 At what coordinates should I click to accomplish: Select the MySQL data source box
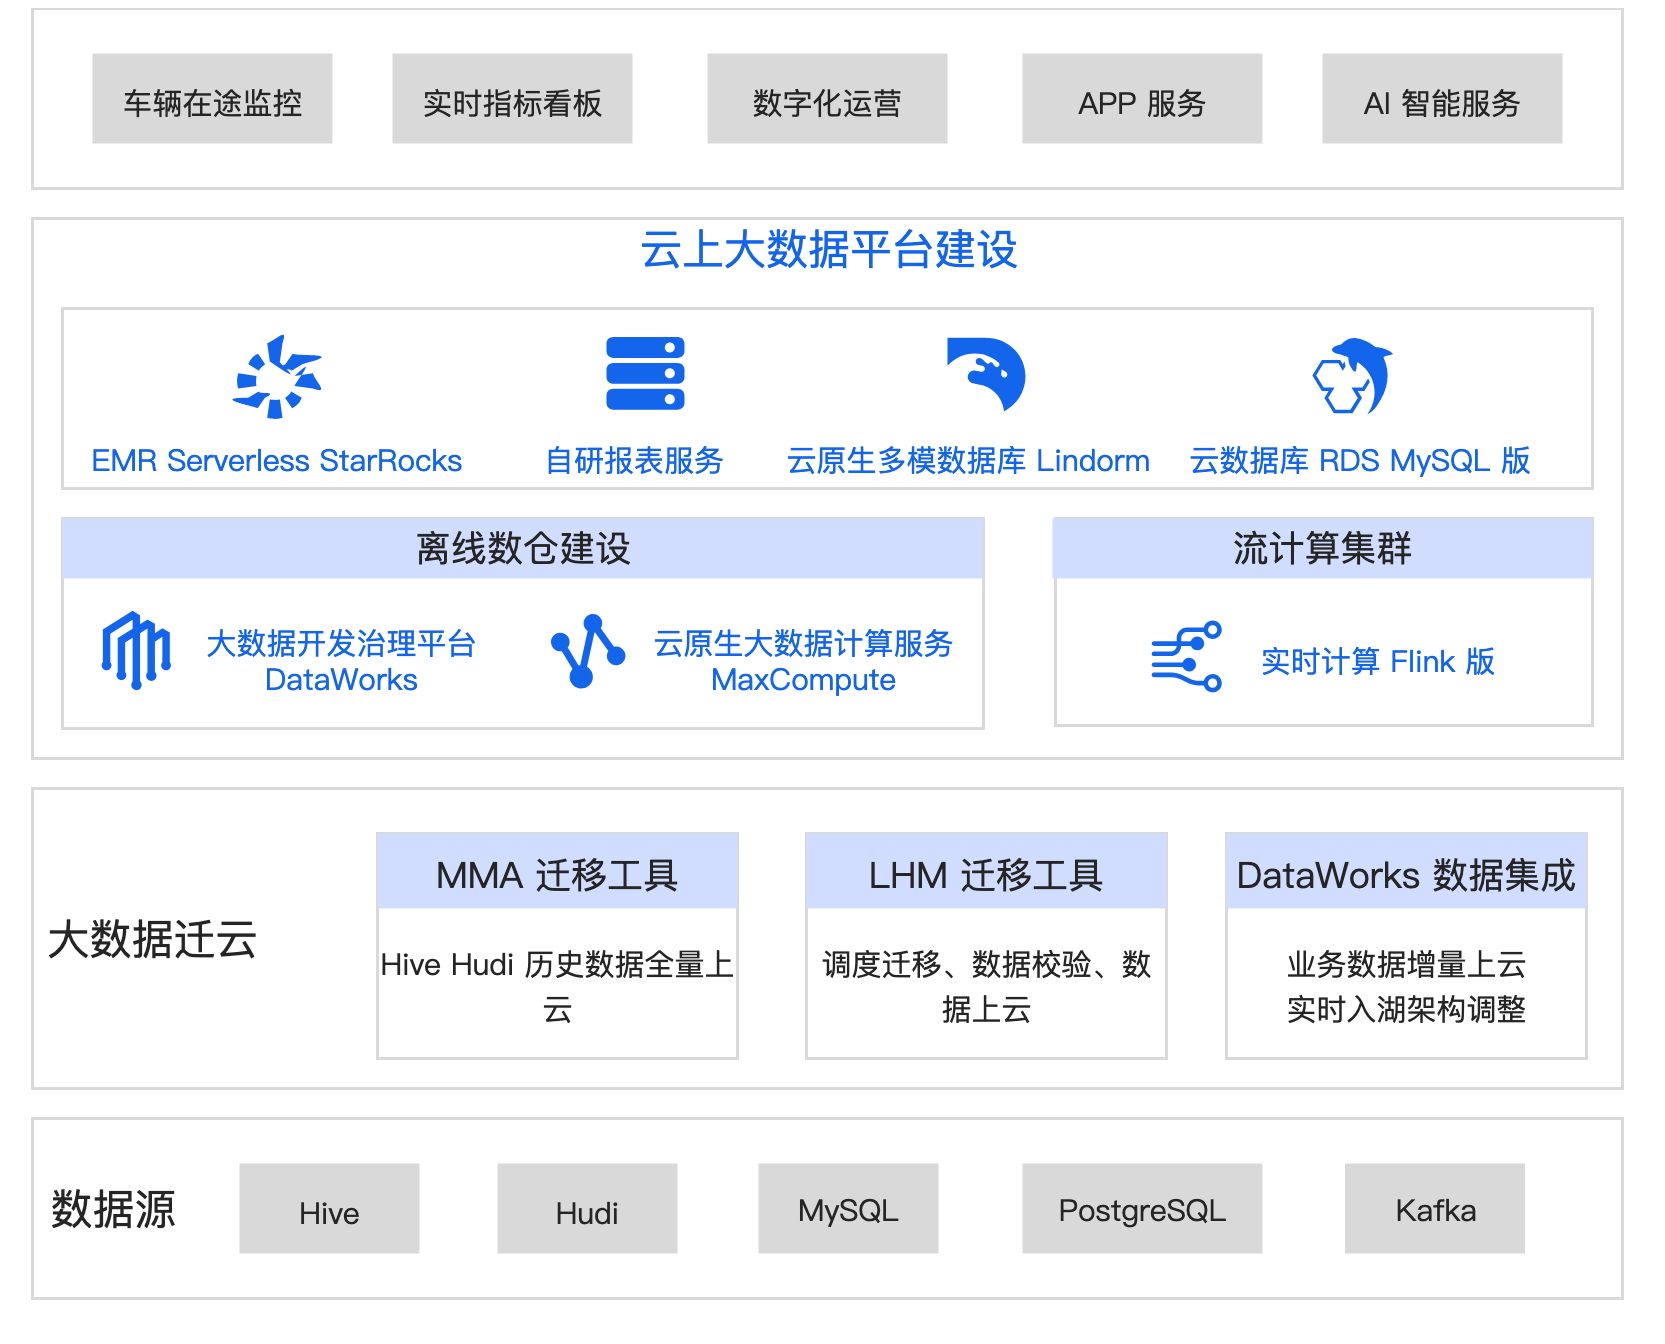[x=848, y=1208]
